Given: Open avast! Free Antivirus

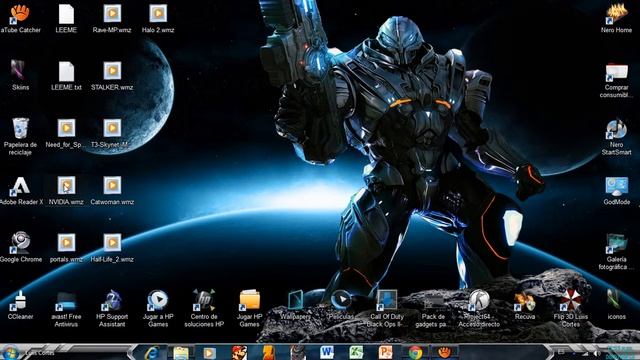Looking at the screenshot, I should [66, 309].
